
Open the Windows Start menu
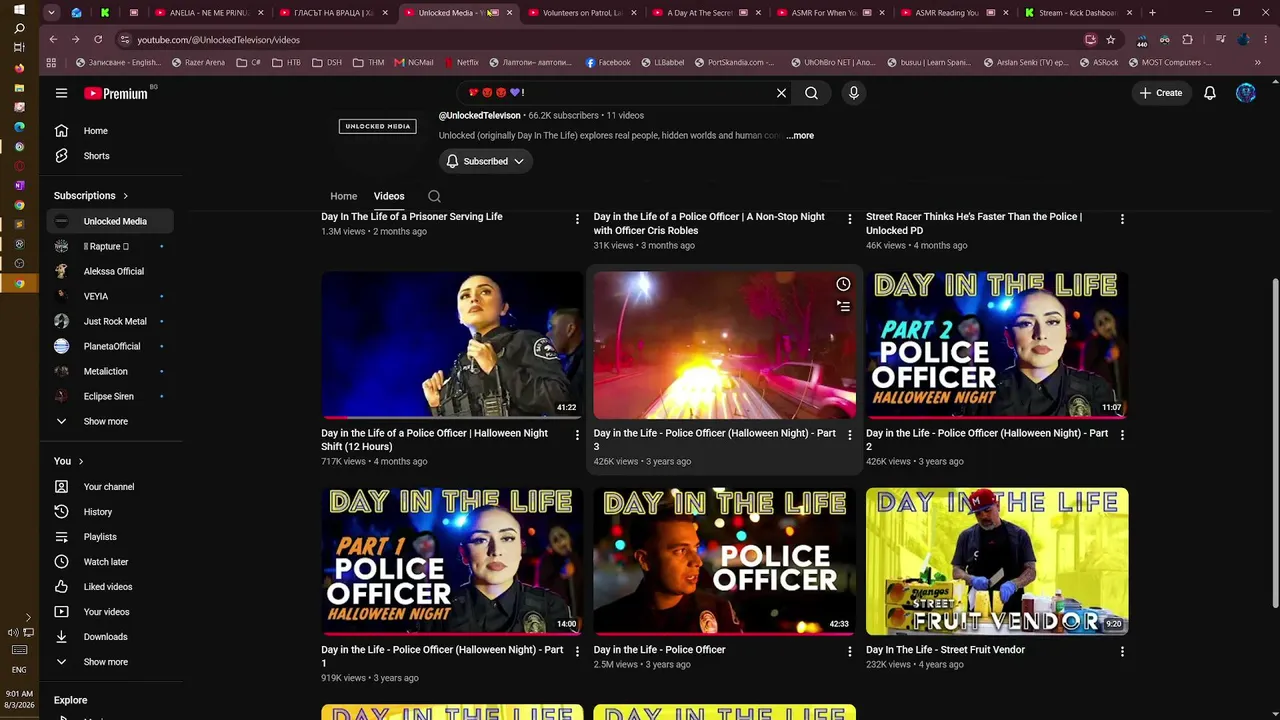click(19, 9)
